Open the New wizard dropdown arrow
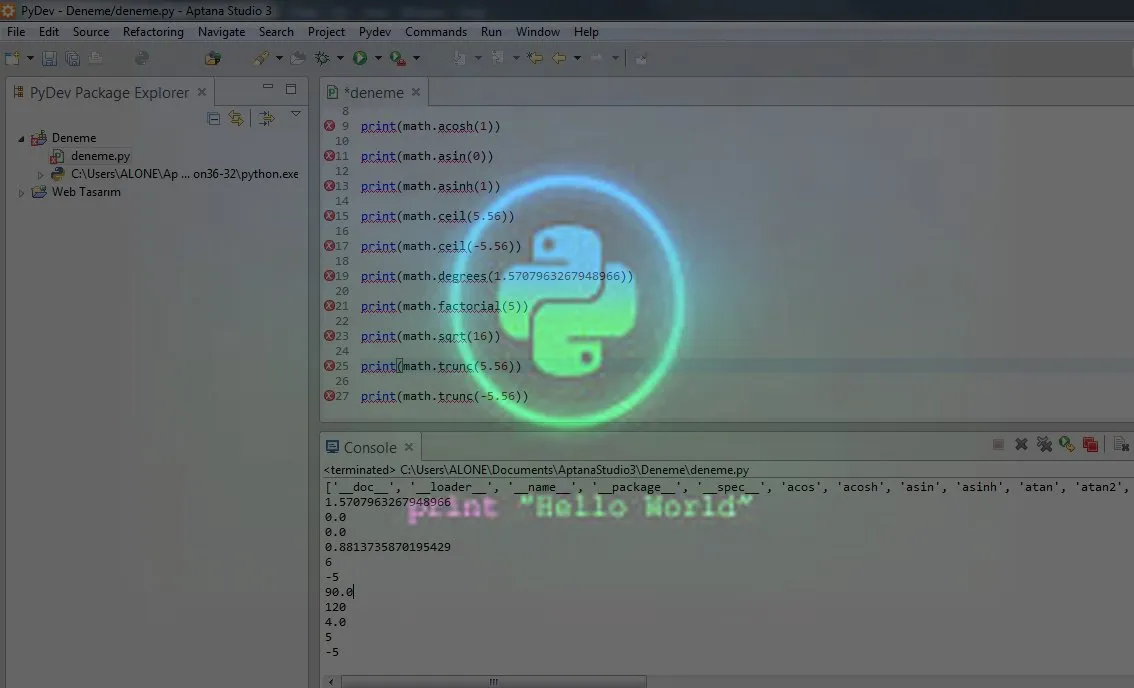 coord(30,59)
